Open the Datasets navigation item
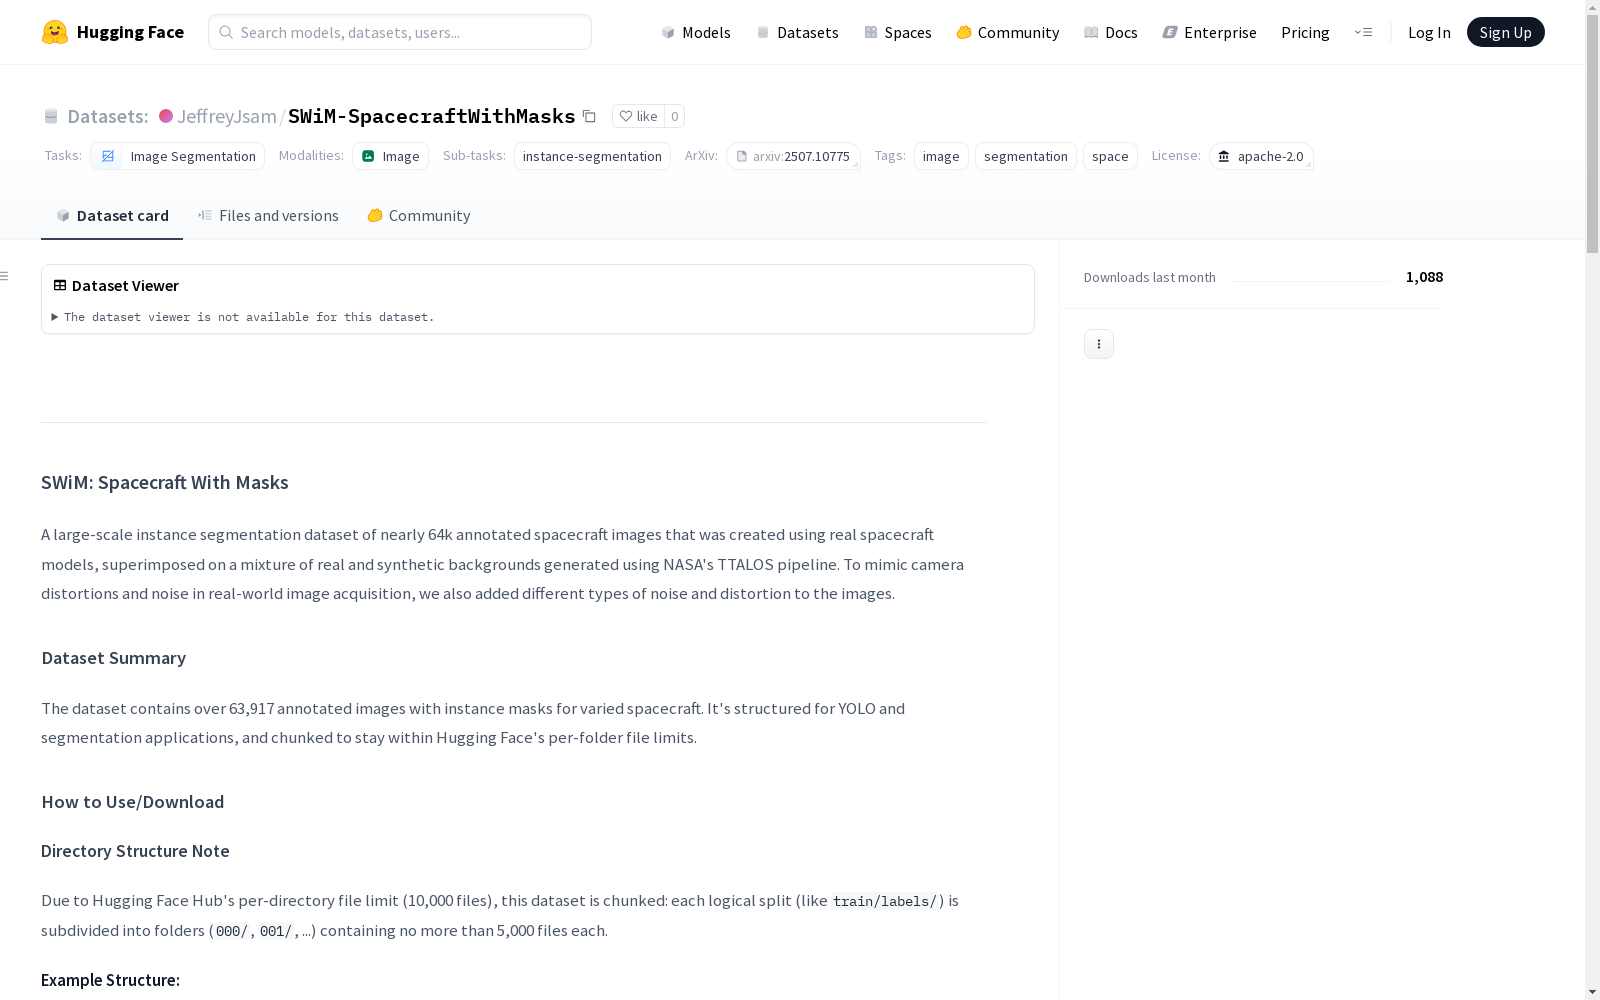This screenshot has height=1000, width=1600. pos(797,32)
